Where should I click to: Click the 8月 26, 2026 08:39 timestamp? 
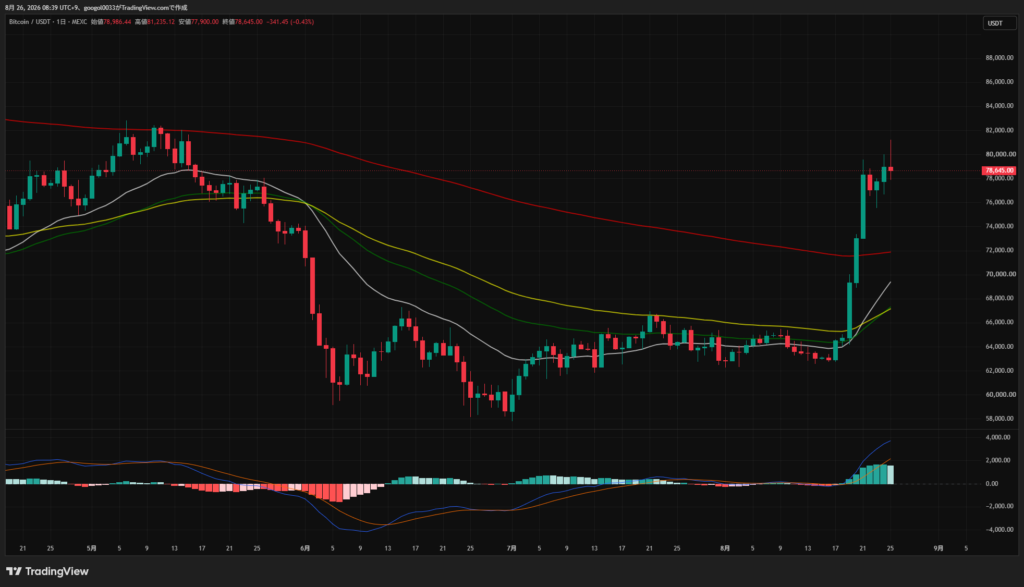coord(32,8)
